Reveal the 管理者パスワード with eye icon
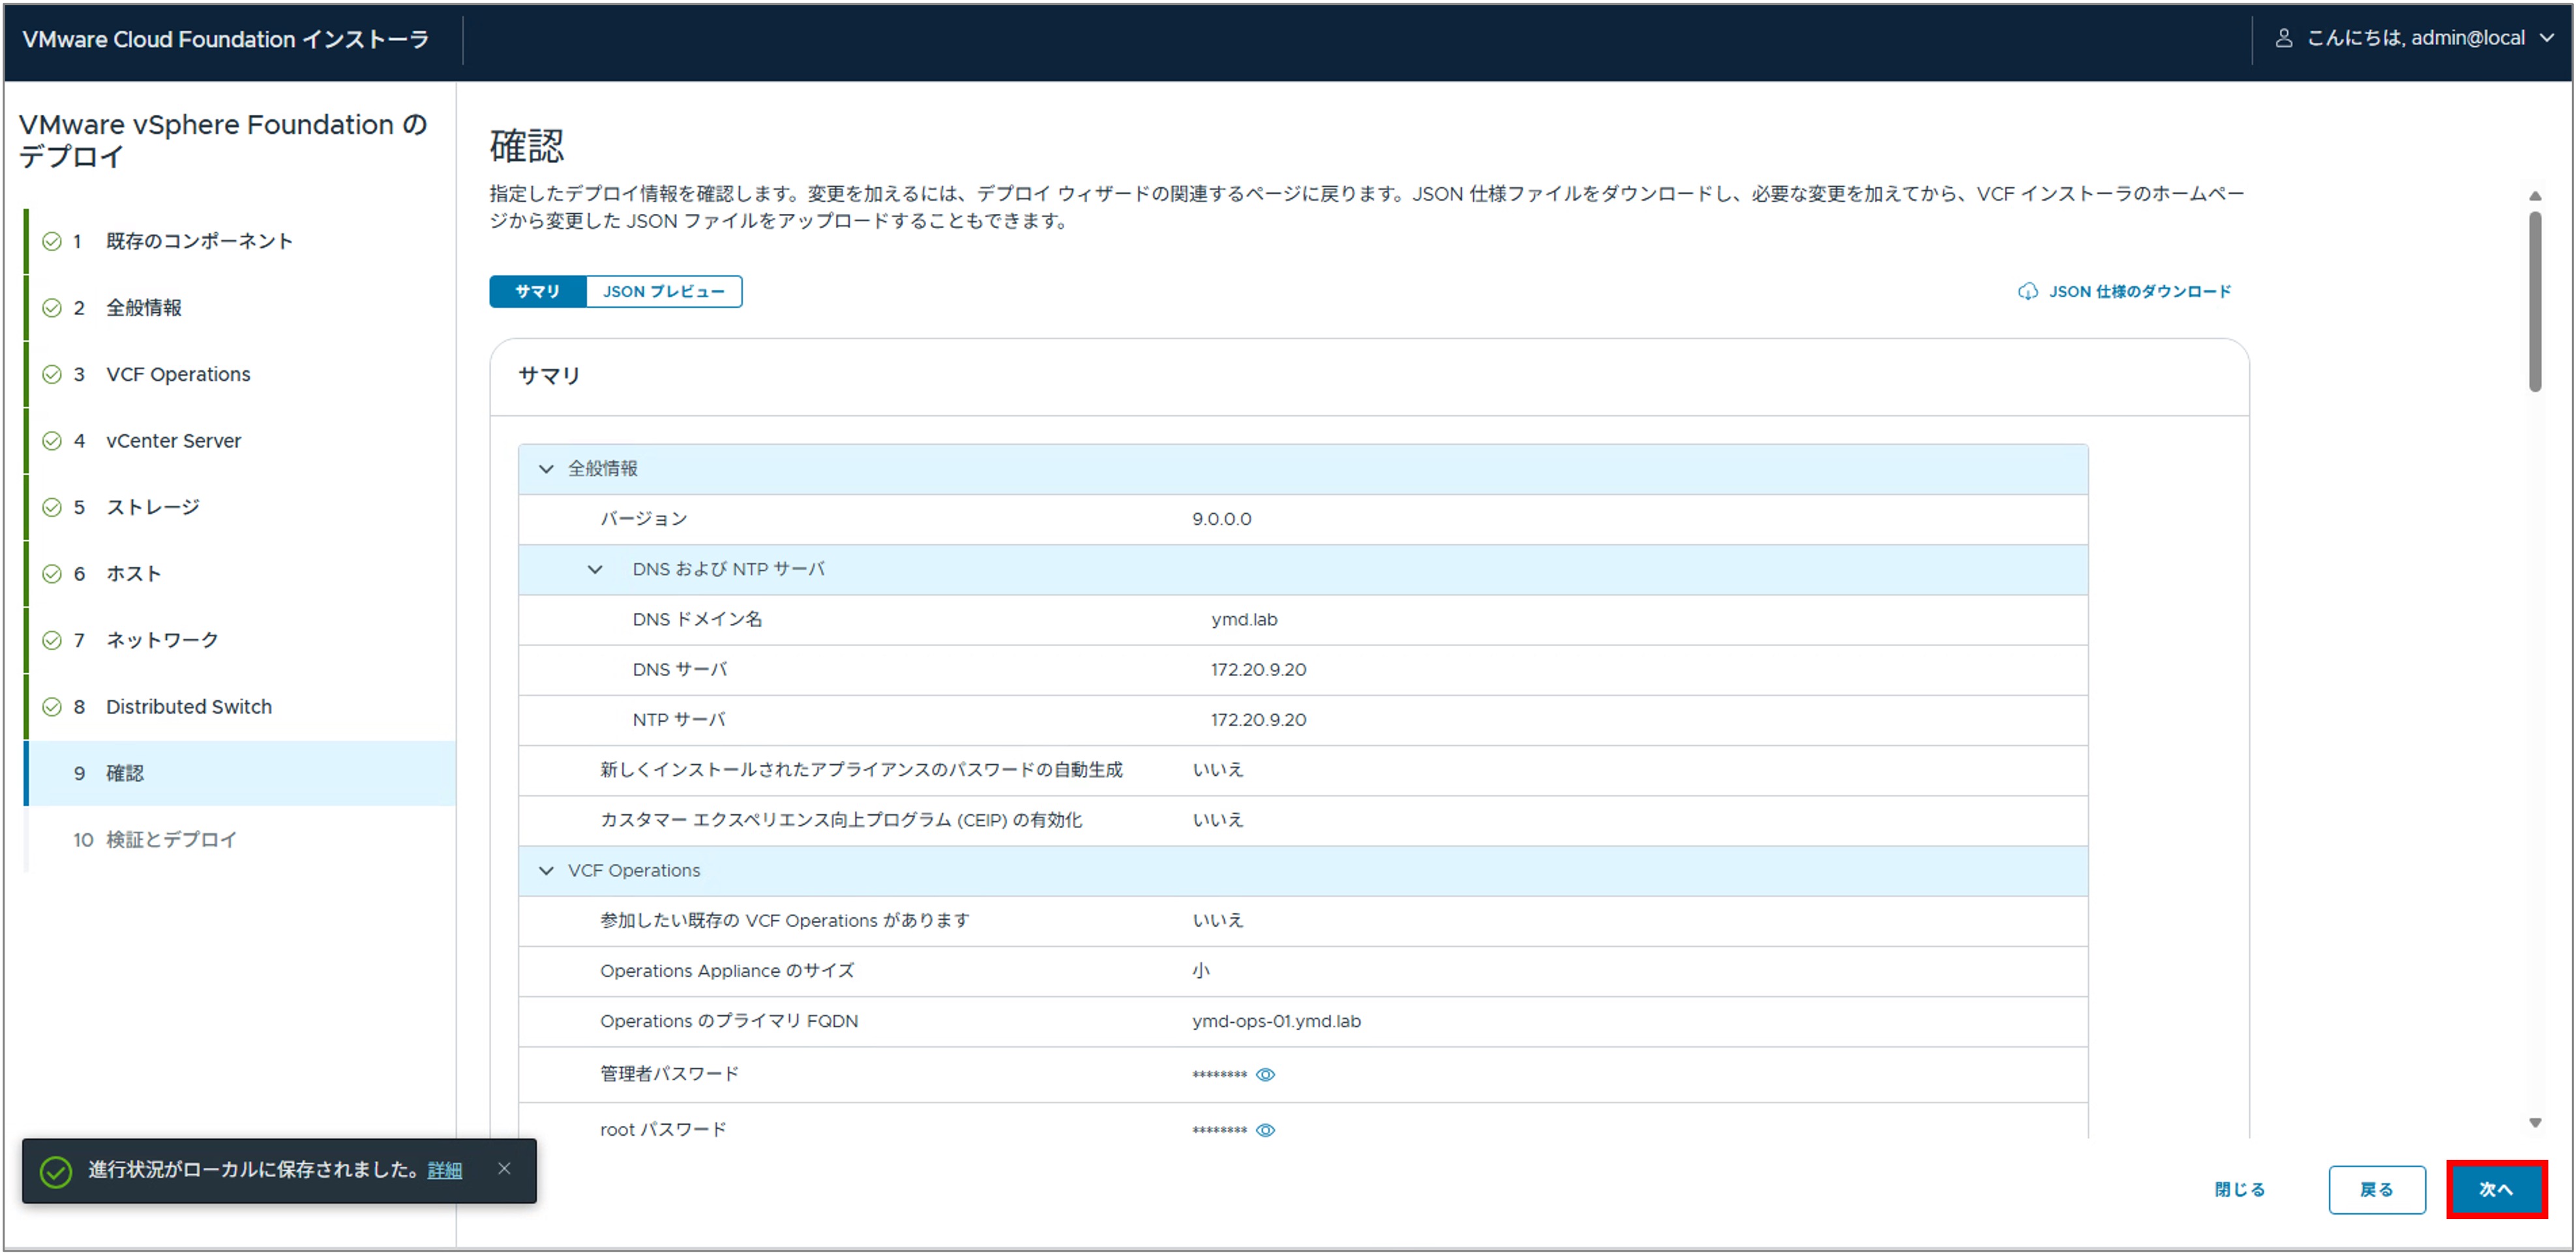 (1265, 1074)
